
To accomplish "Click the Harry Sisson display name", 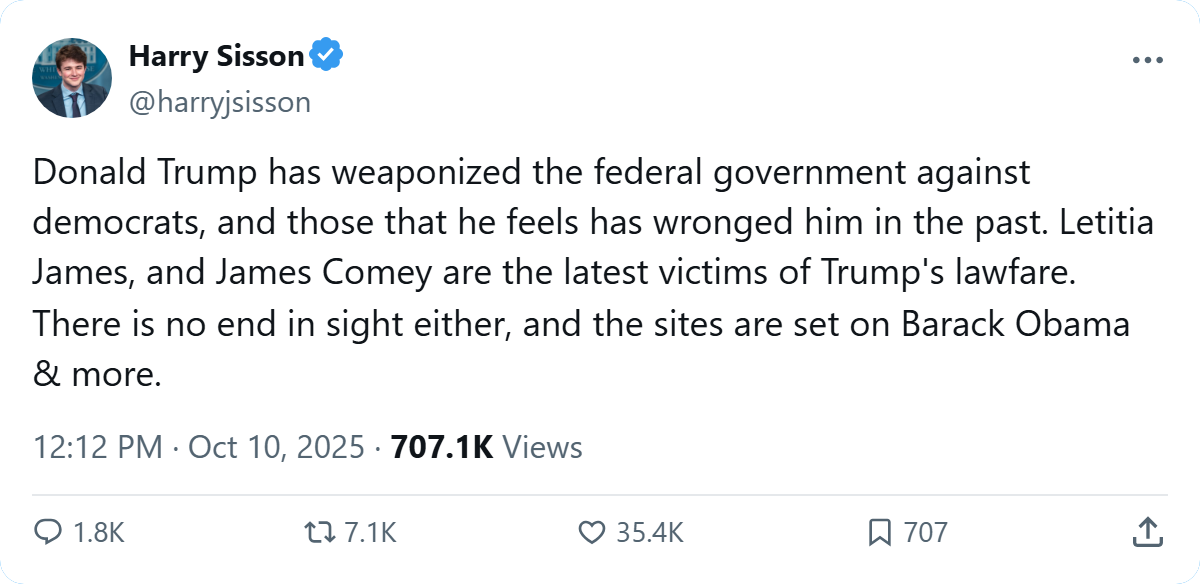I will click(x=215, y=56).
